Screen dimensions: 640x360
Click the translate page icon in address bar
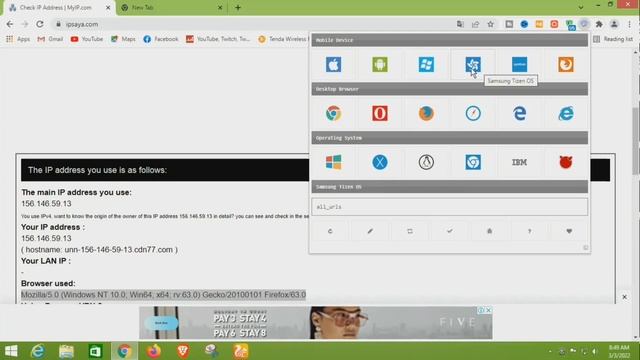(460, 24)
